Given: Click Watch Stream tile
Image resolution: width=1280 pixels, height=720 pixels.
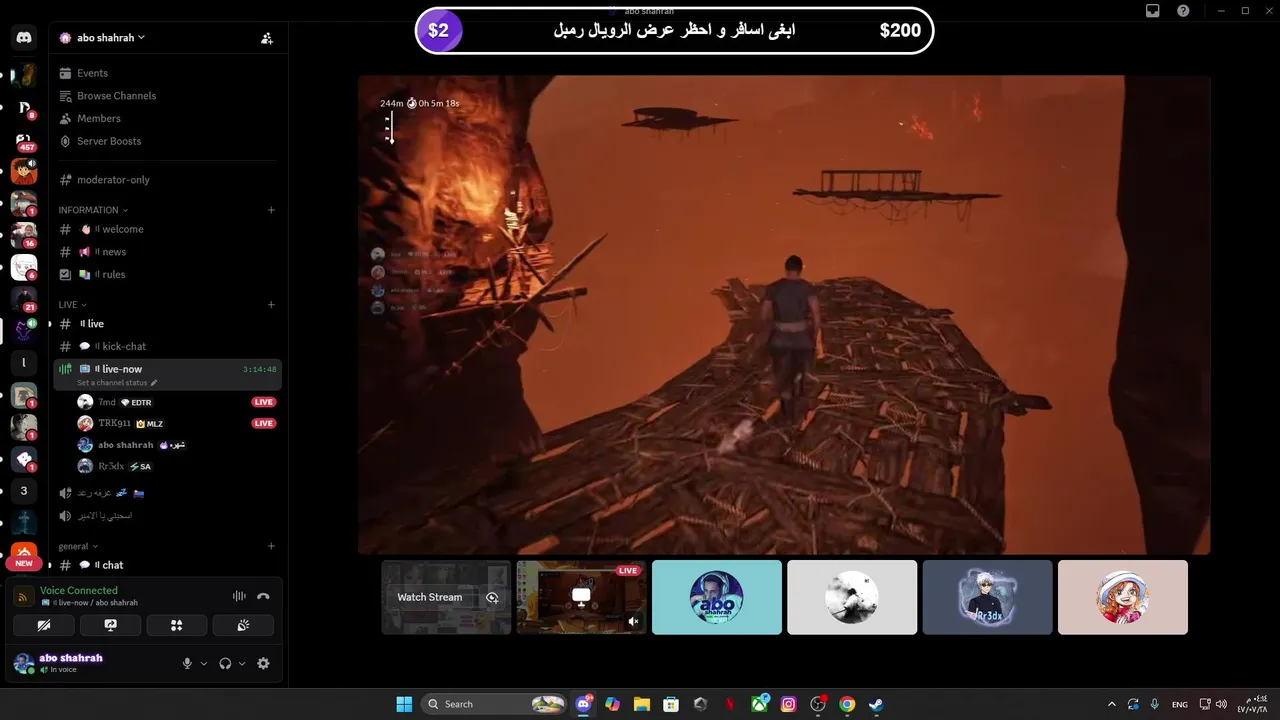Looking at the screenshot, I should [446, 597].
